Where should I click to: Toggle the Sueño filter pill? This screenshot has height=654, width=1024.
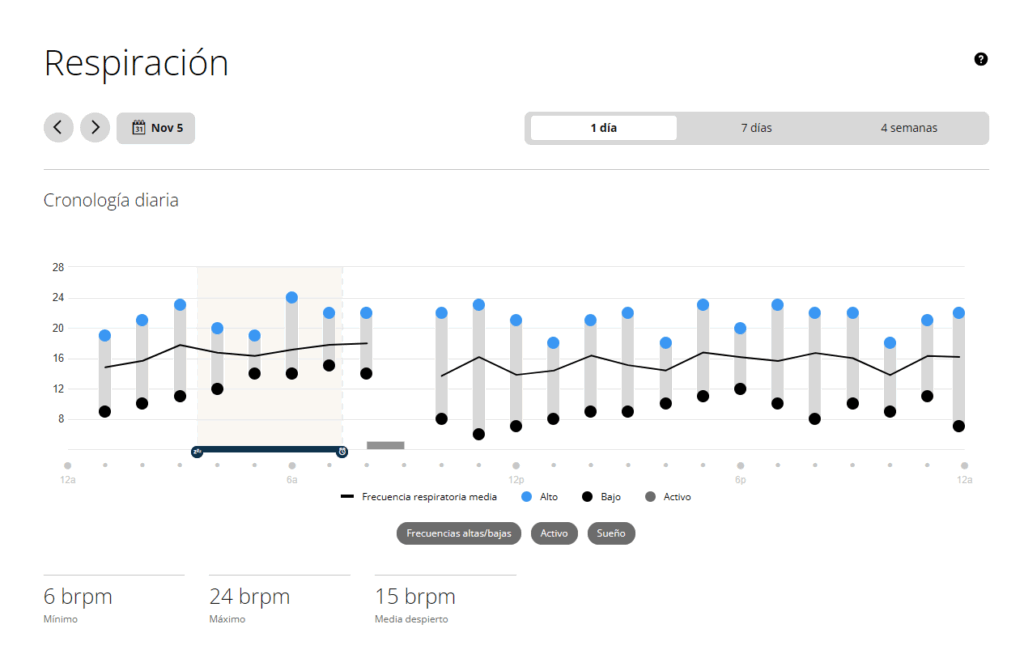tap(611, 533)
